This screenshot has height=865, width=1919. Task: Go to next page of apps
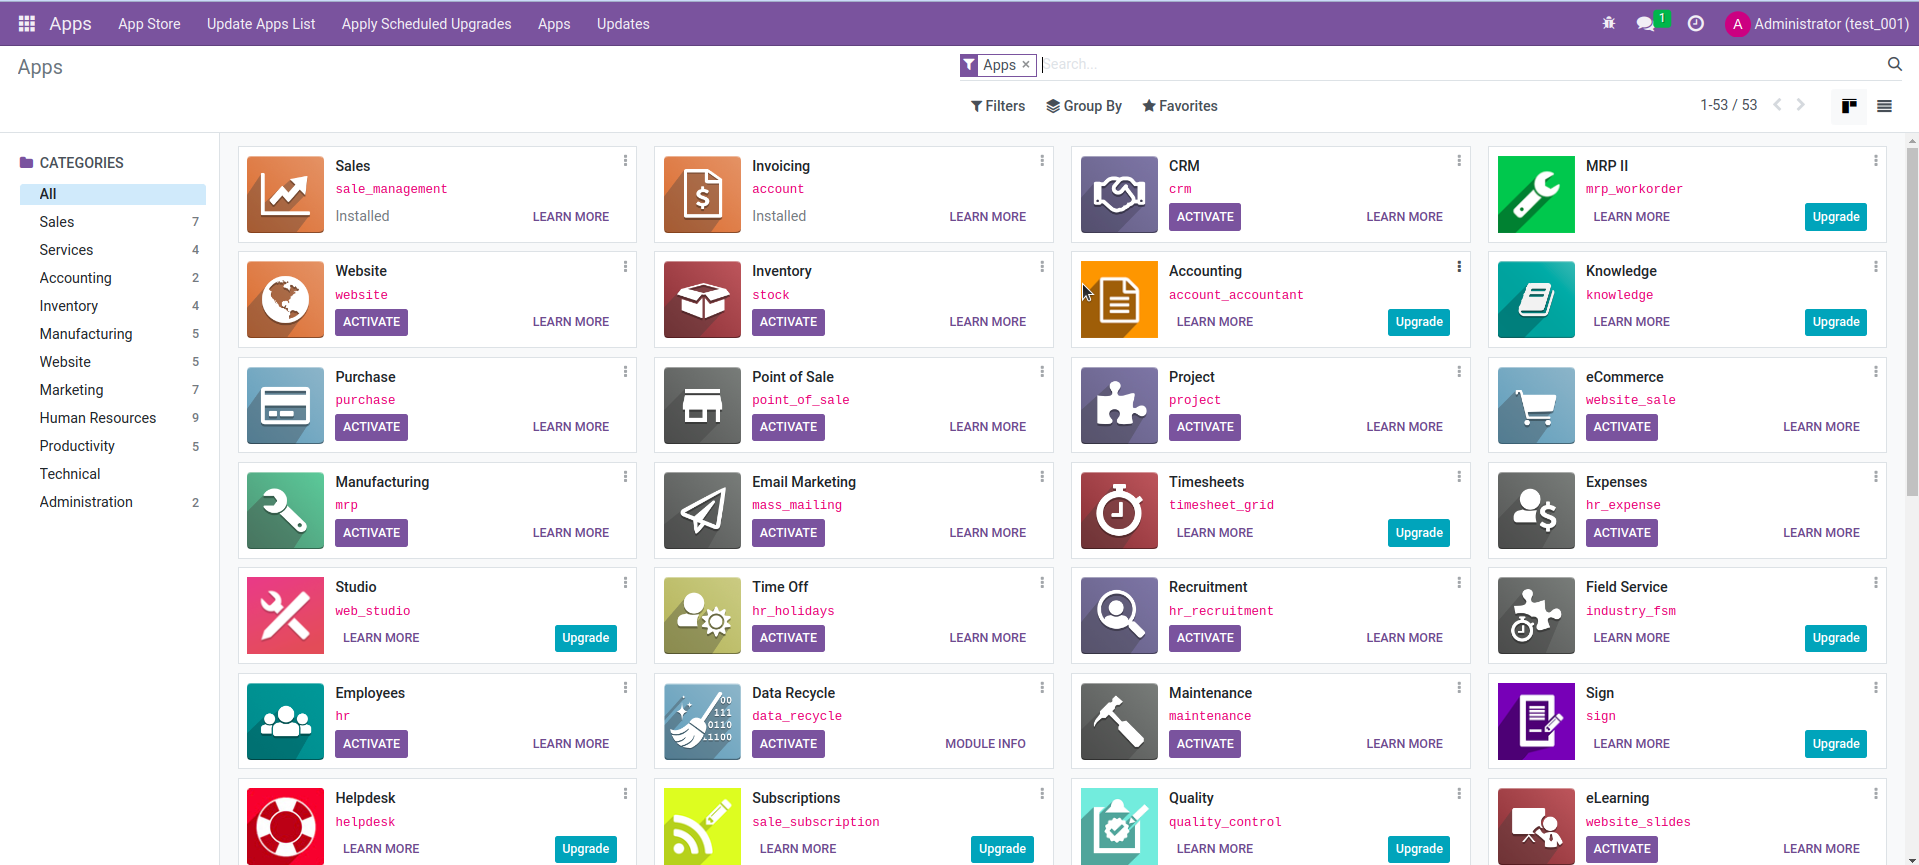coord(1801,105)
